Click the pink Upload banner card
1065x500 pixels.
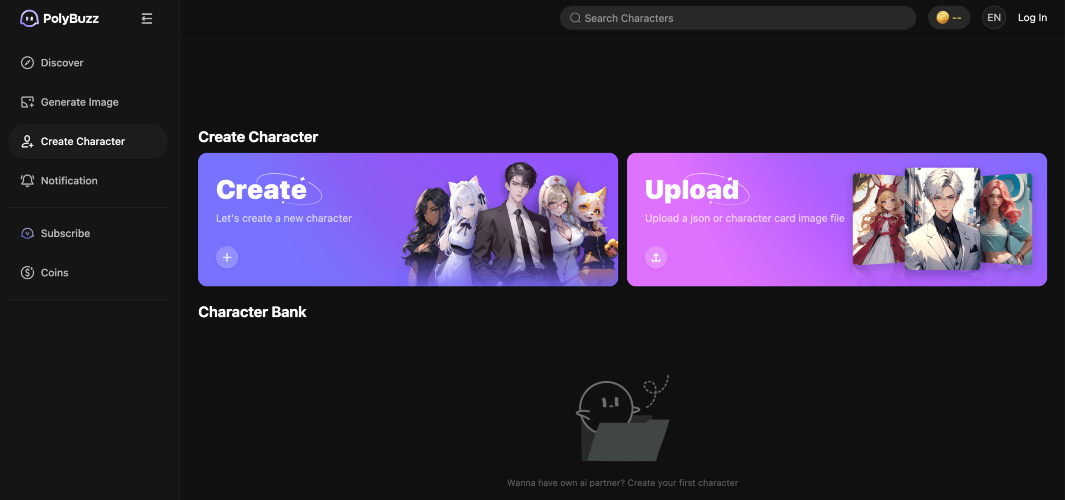click(836, 219)
